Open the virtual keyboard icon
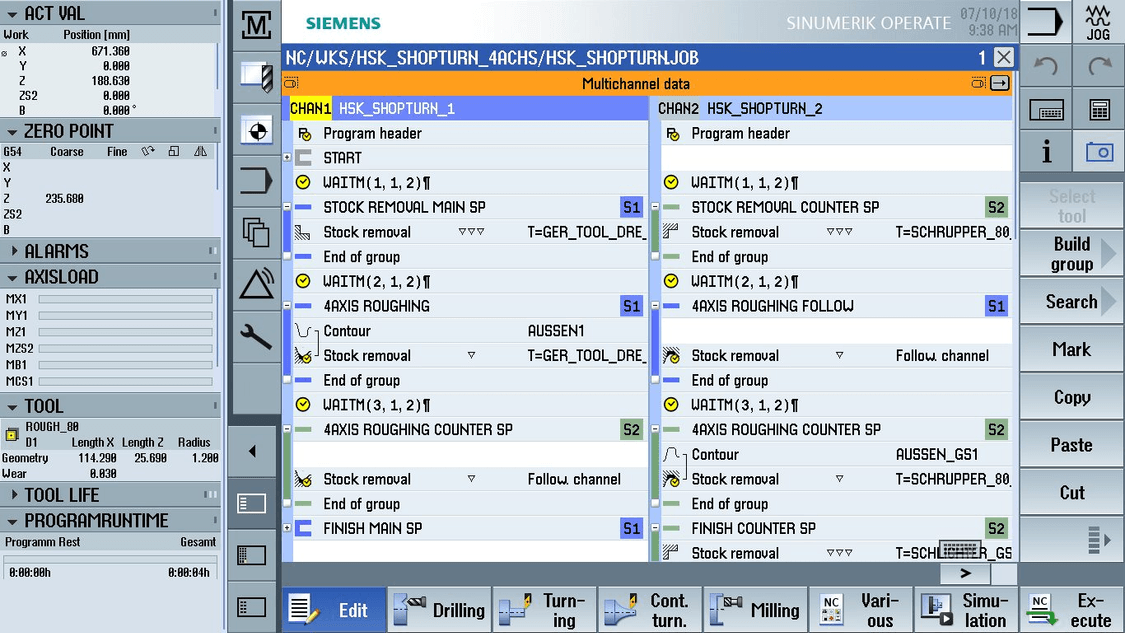This screenshot has width=1125, height=633. pos(1046,111)
